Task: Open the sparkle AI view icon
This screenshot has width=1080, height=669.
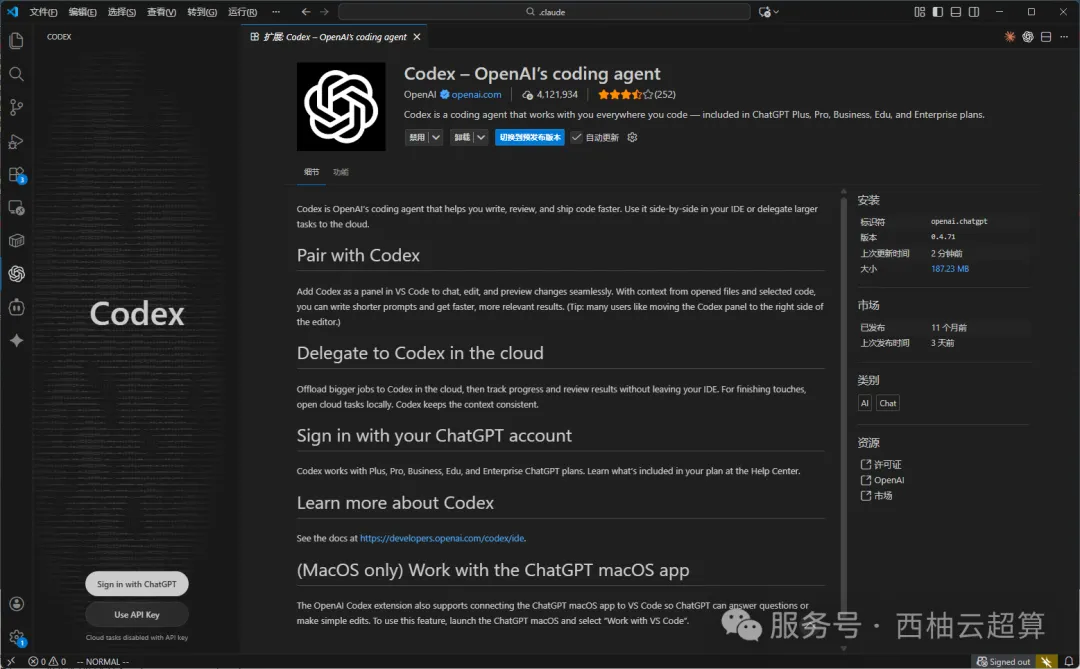Action: click(17, 340)
